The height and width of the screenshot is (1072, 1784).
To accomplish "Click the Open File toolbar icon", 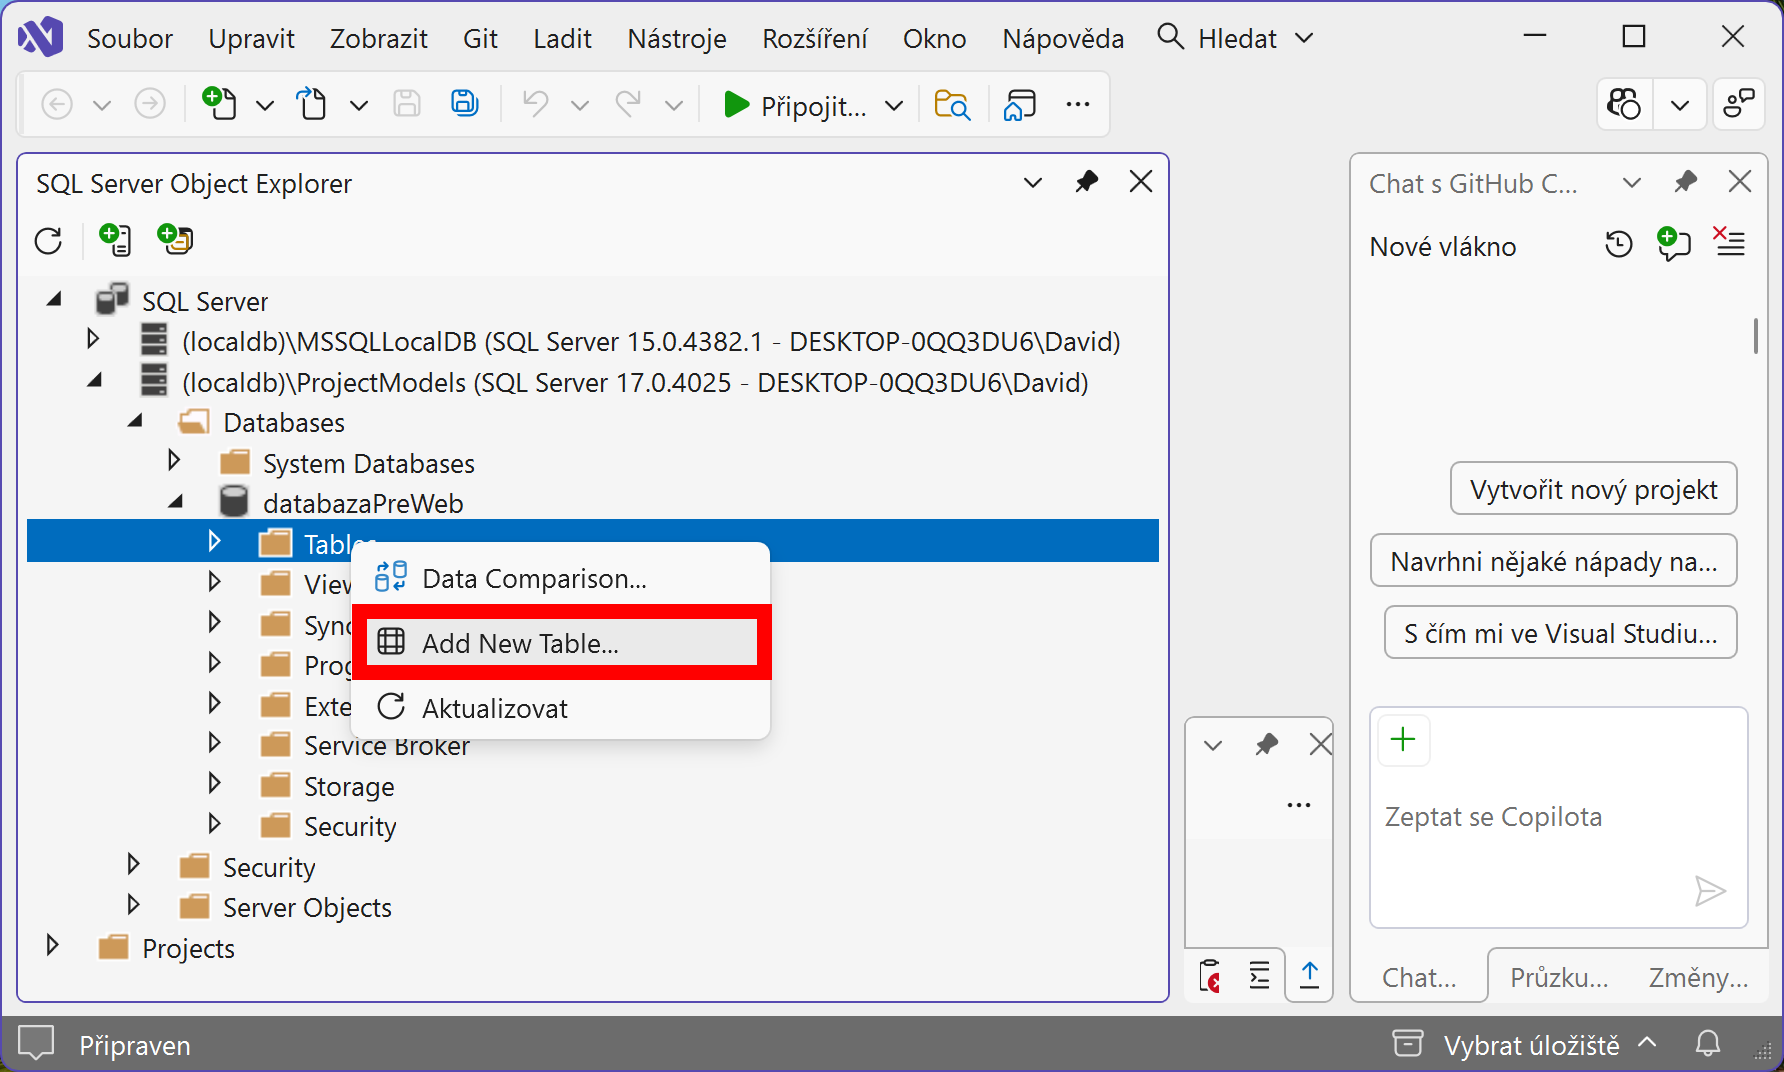I will pos(312,103).
